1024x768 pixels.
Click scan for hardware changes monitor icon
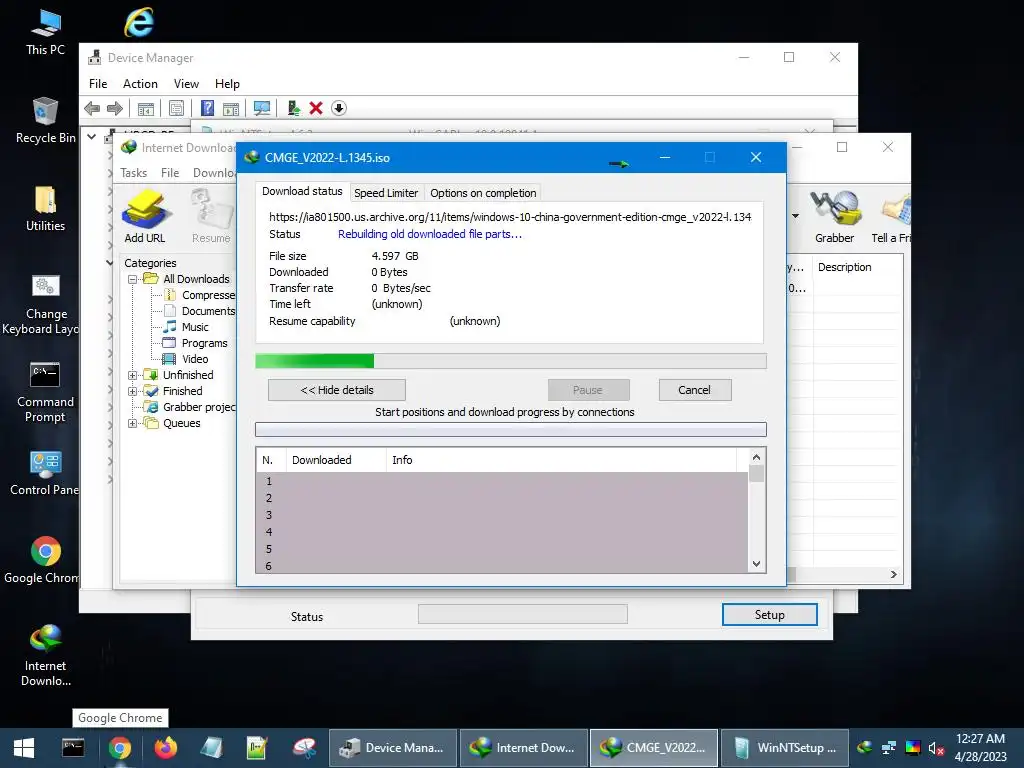pyautogui.click(x=262, y=108)
